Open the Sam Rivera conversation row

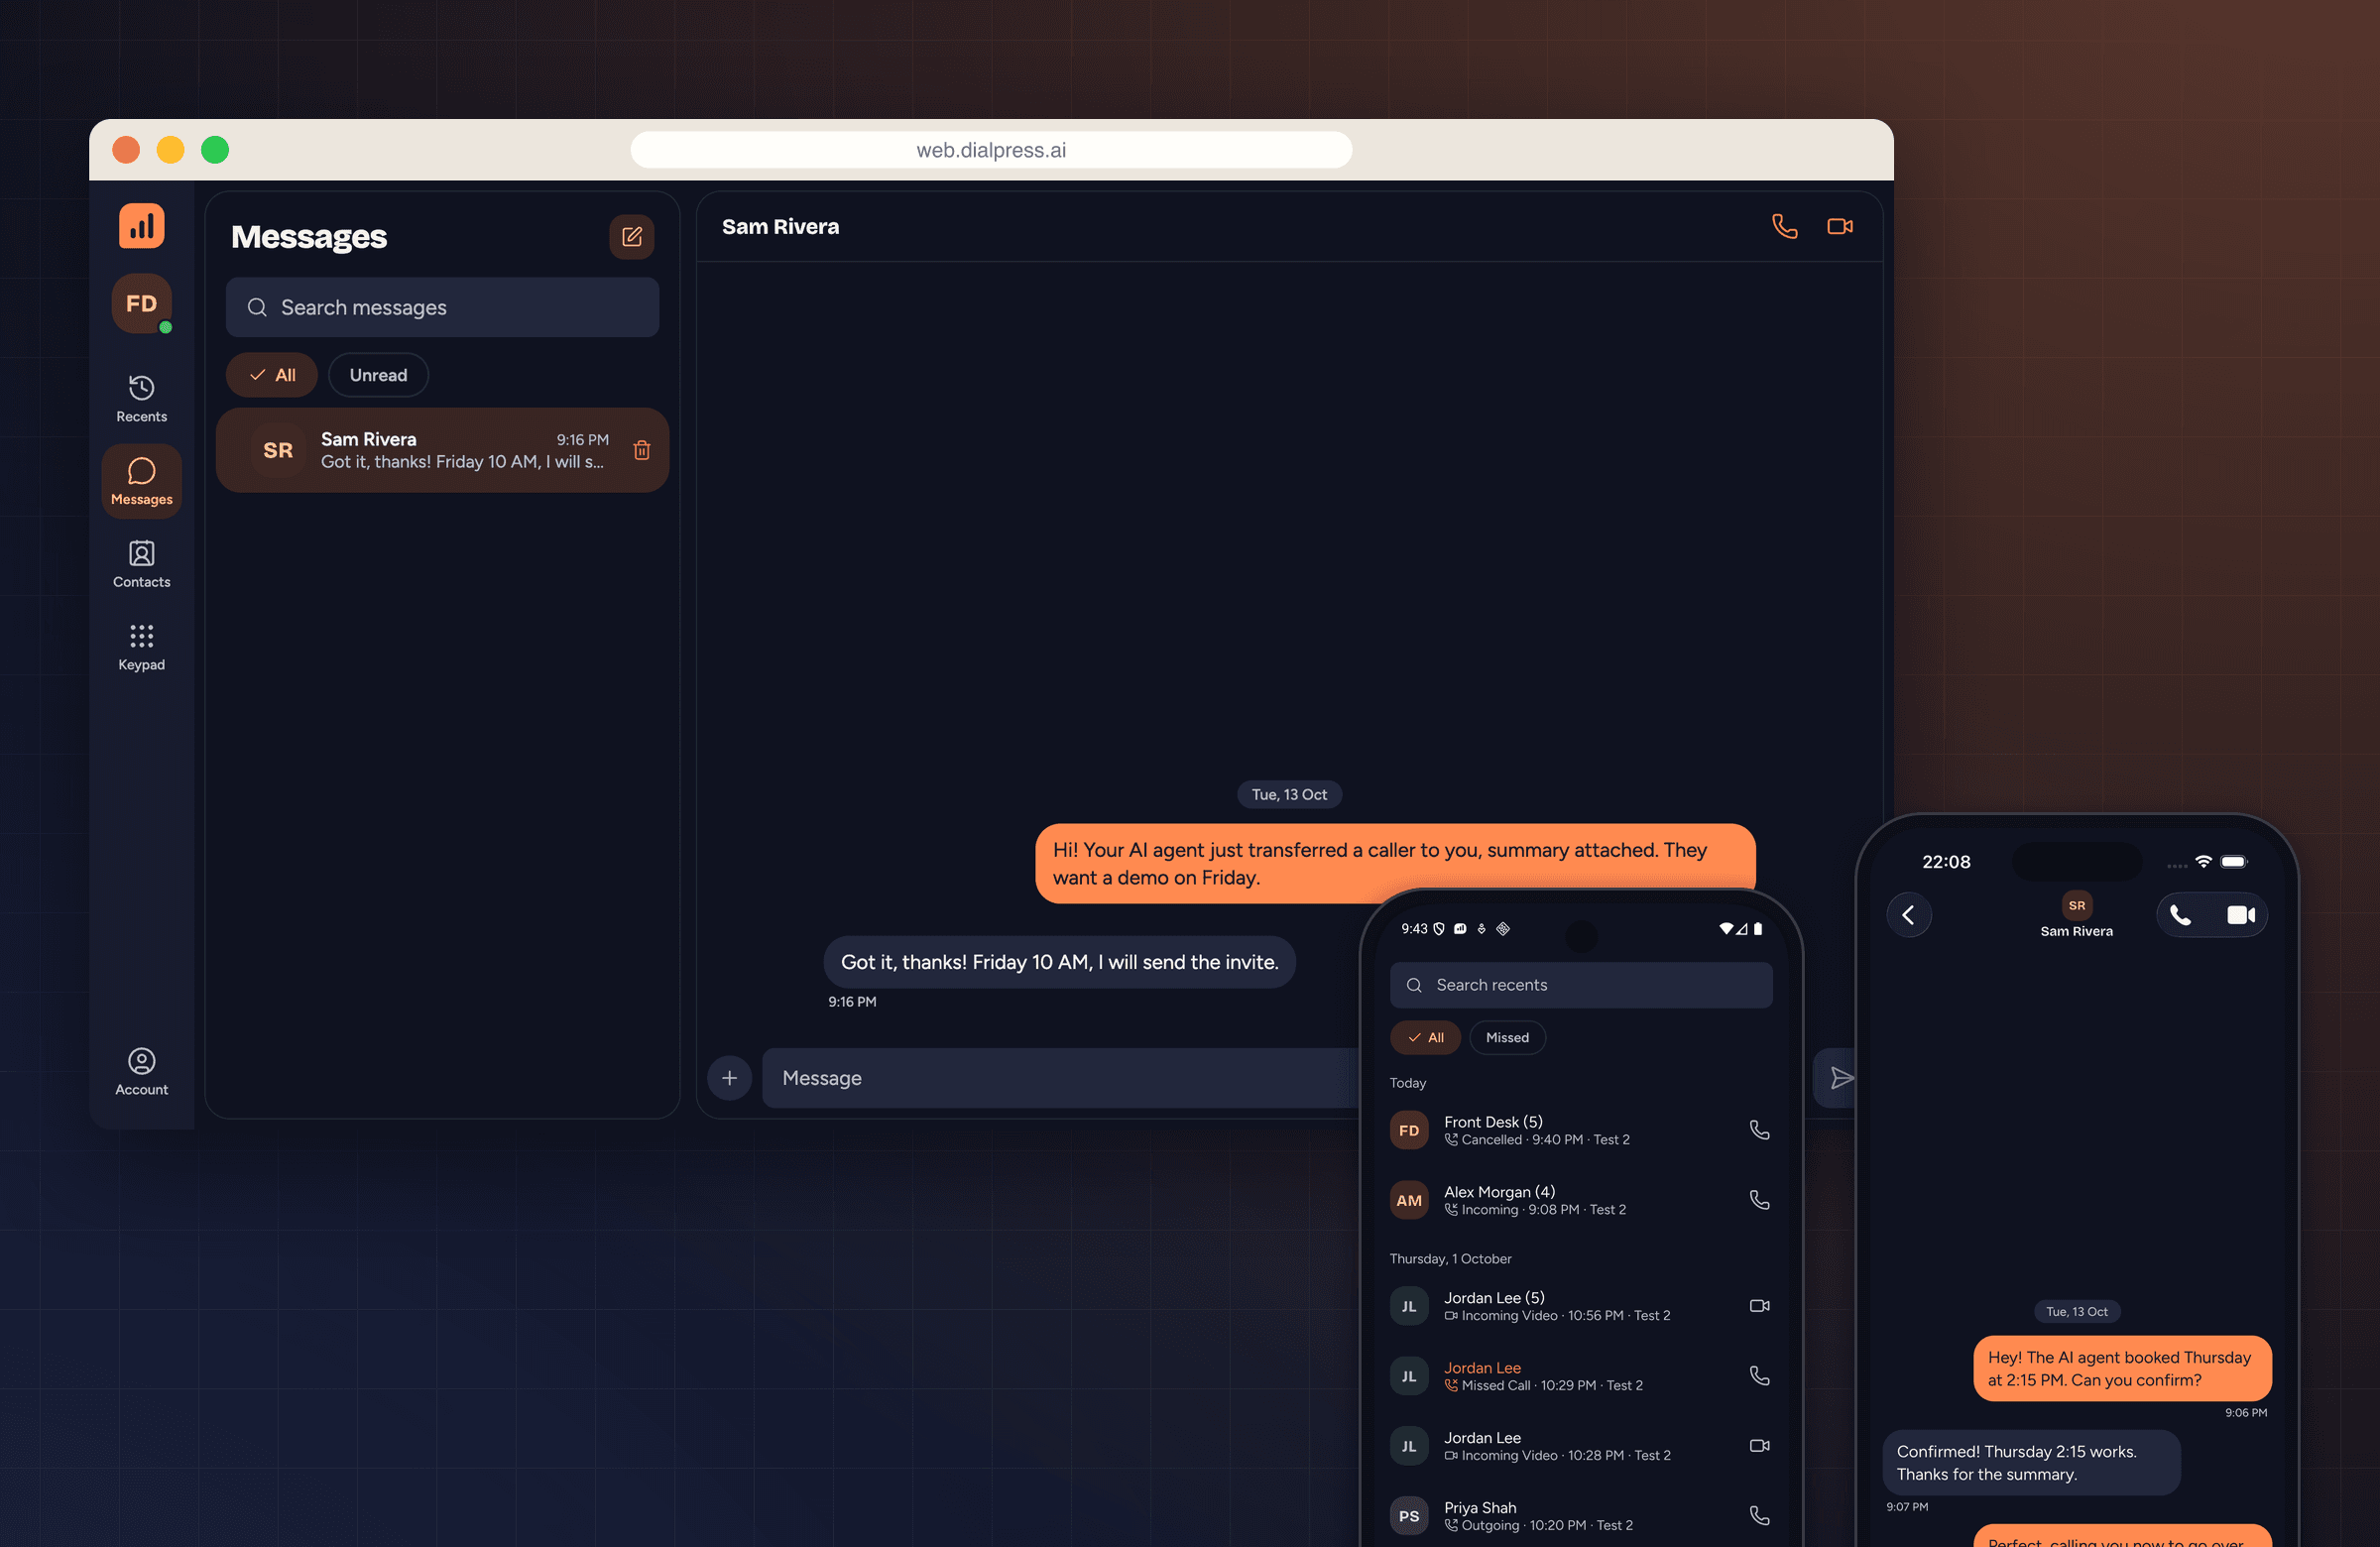(442, 450)
